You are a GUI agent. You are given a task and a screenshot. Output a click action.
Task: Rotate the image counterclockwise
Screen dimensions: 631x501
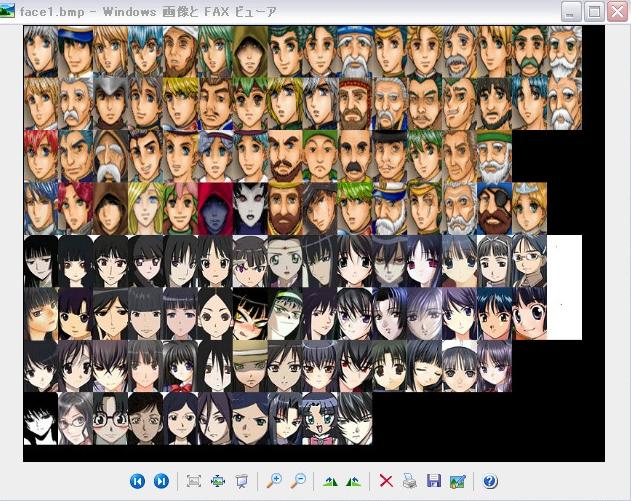(353, 481)
